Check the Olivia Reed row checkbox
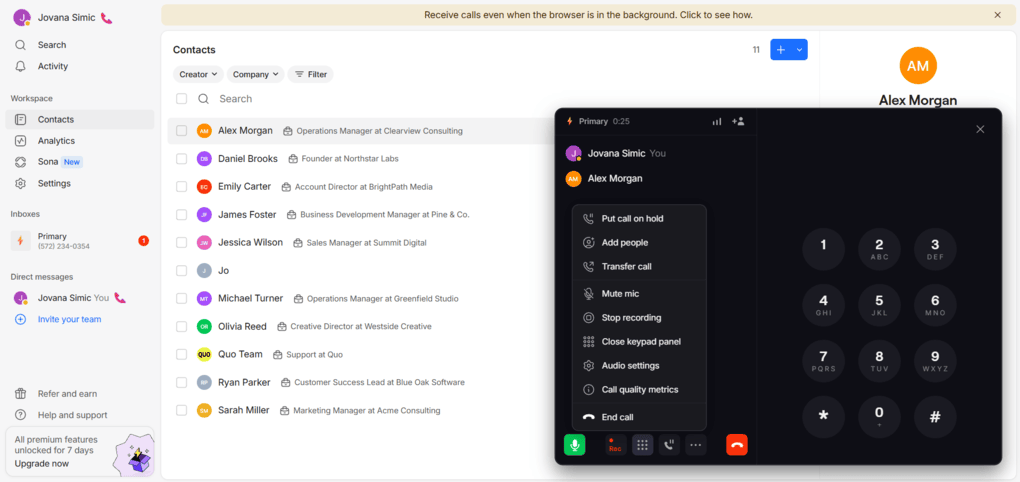The image size is (1020, 482). coord(181,327)
